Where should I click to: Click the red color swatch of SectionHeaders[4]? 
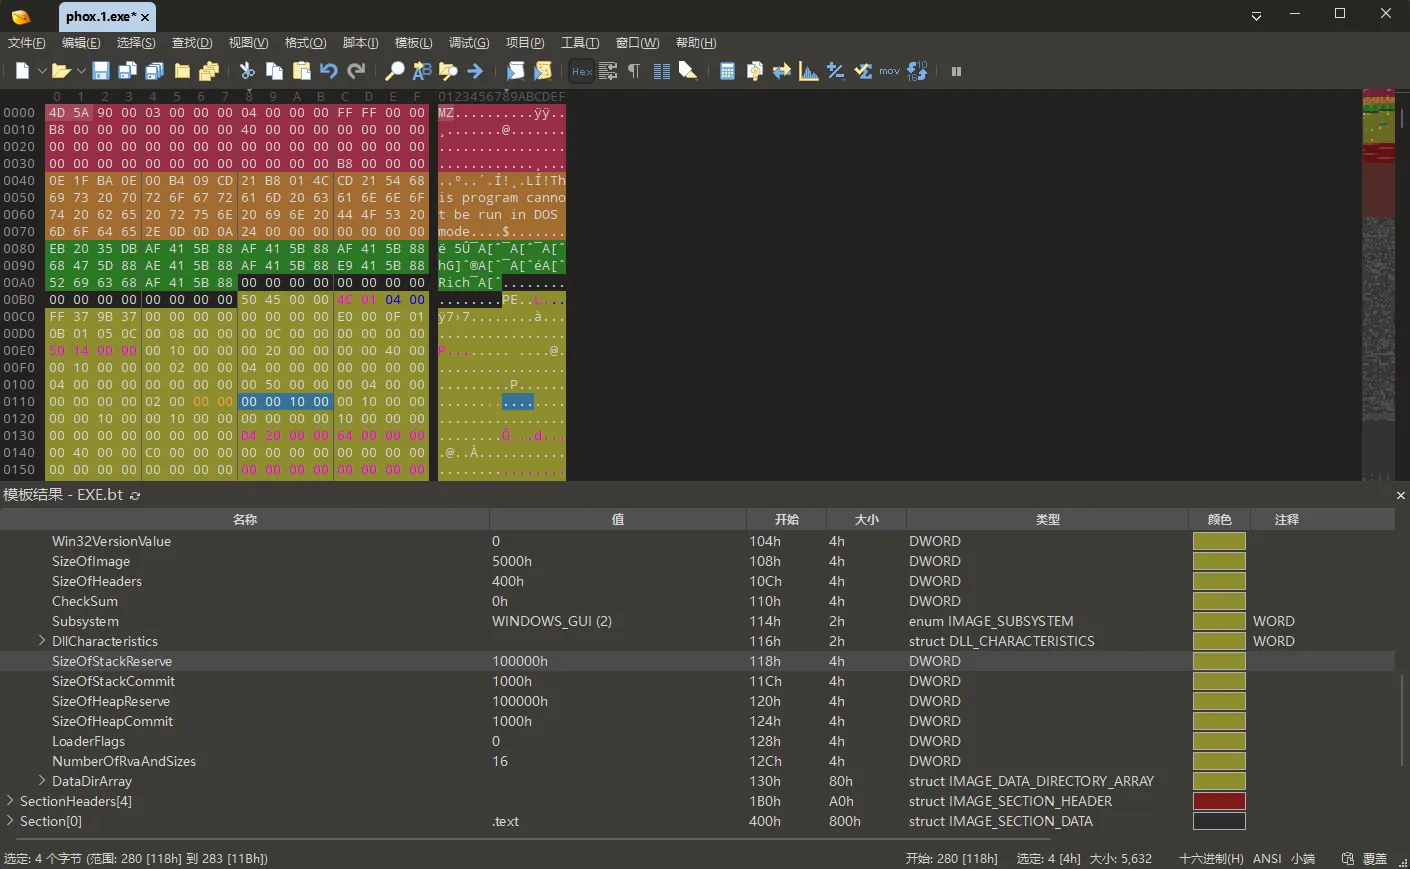1219,801
